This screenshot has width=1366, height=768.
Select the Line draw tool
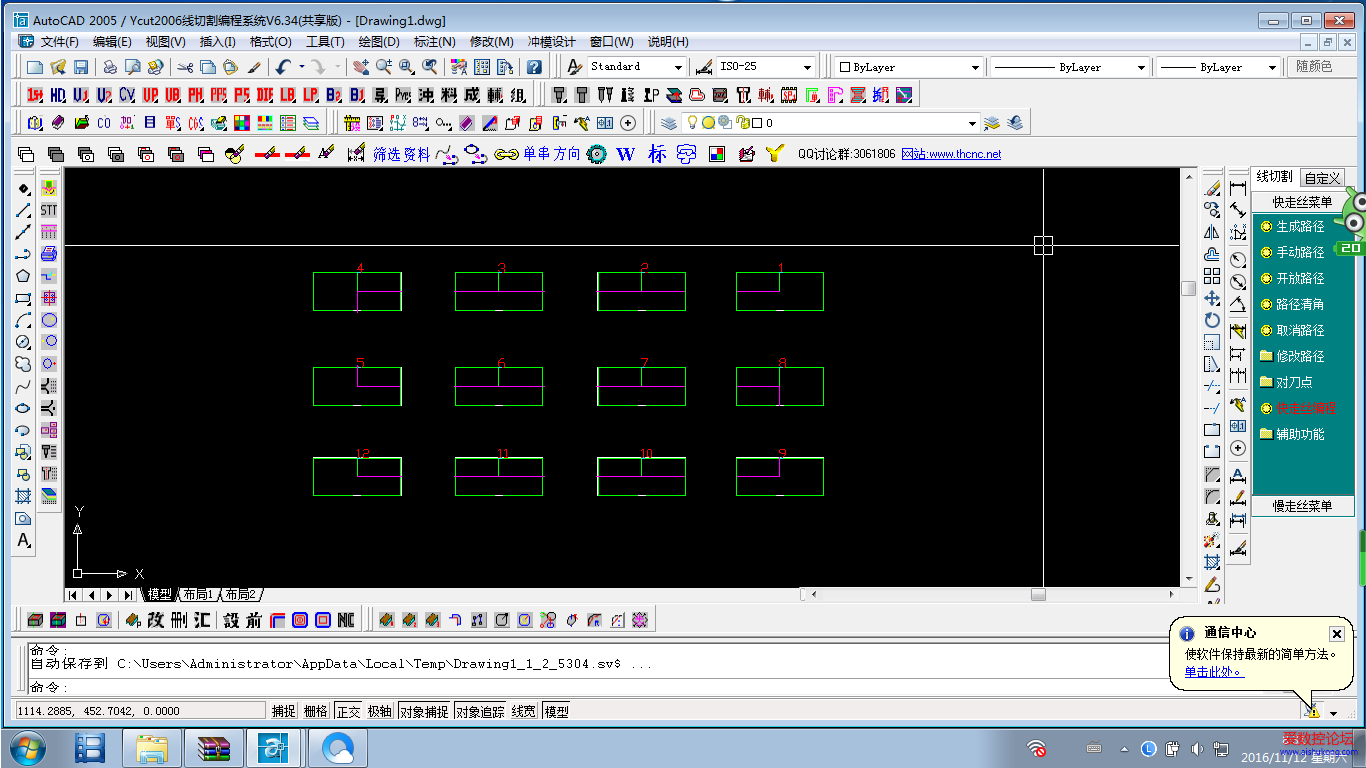coord(23,211)
